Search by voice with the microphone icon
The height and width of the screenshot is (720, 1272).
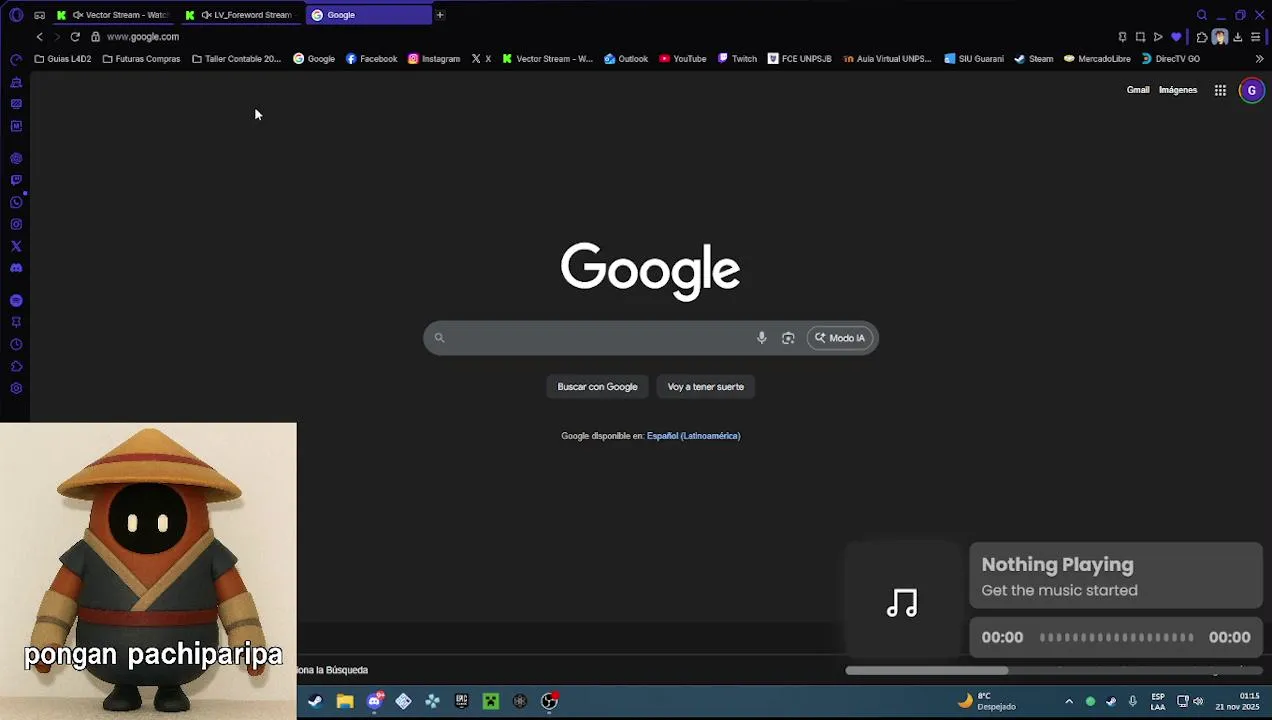point(762,338)
